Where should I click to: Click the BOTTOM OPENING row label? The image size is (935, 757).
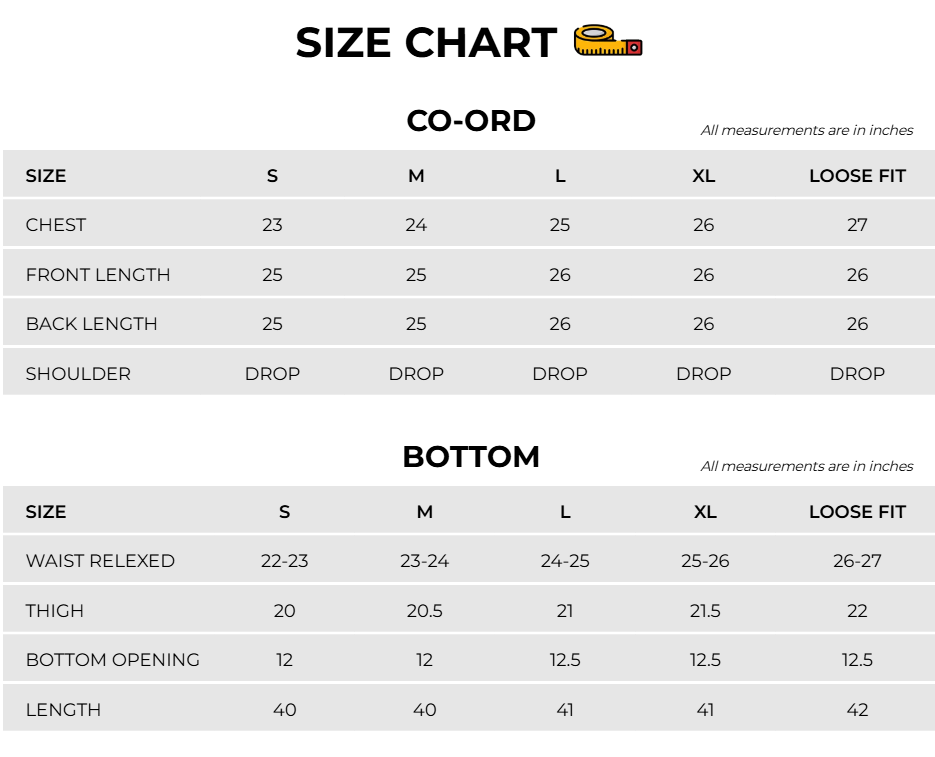(x=113, y=660)
